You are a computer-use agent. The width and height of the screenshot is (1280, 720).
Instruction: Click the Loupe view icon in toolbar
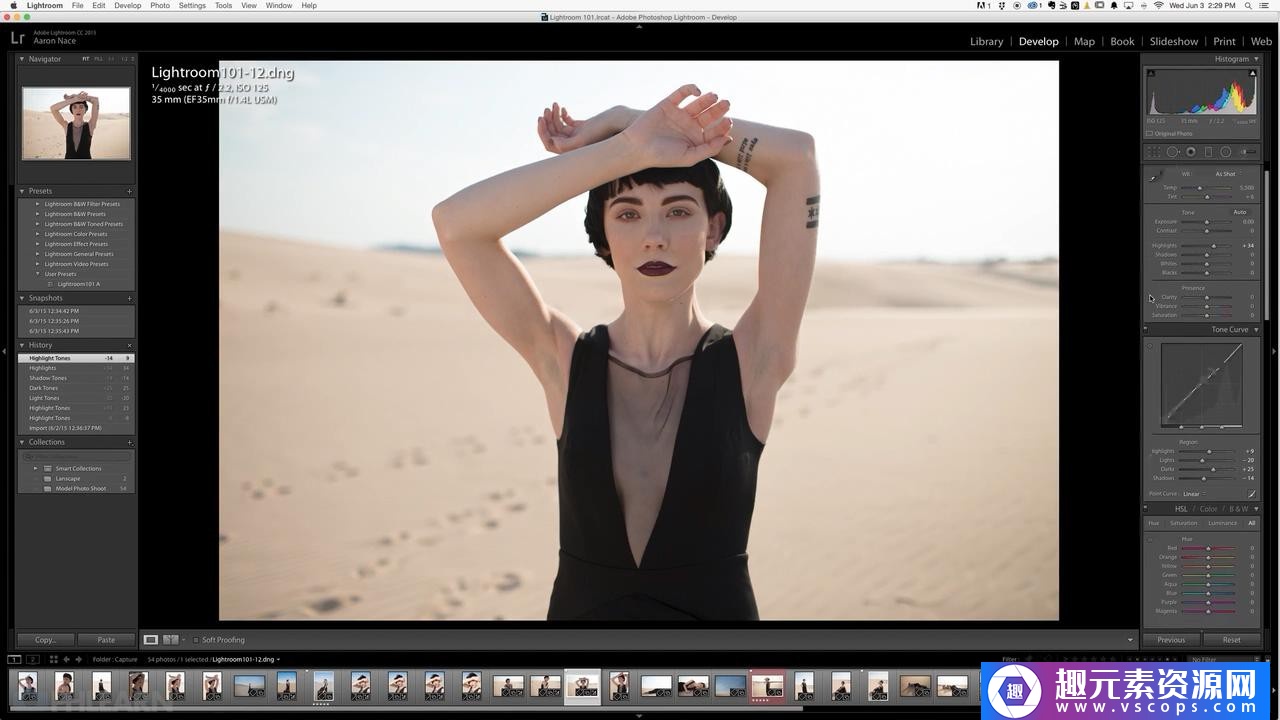[150, 640]
